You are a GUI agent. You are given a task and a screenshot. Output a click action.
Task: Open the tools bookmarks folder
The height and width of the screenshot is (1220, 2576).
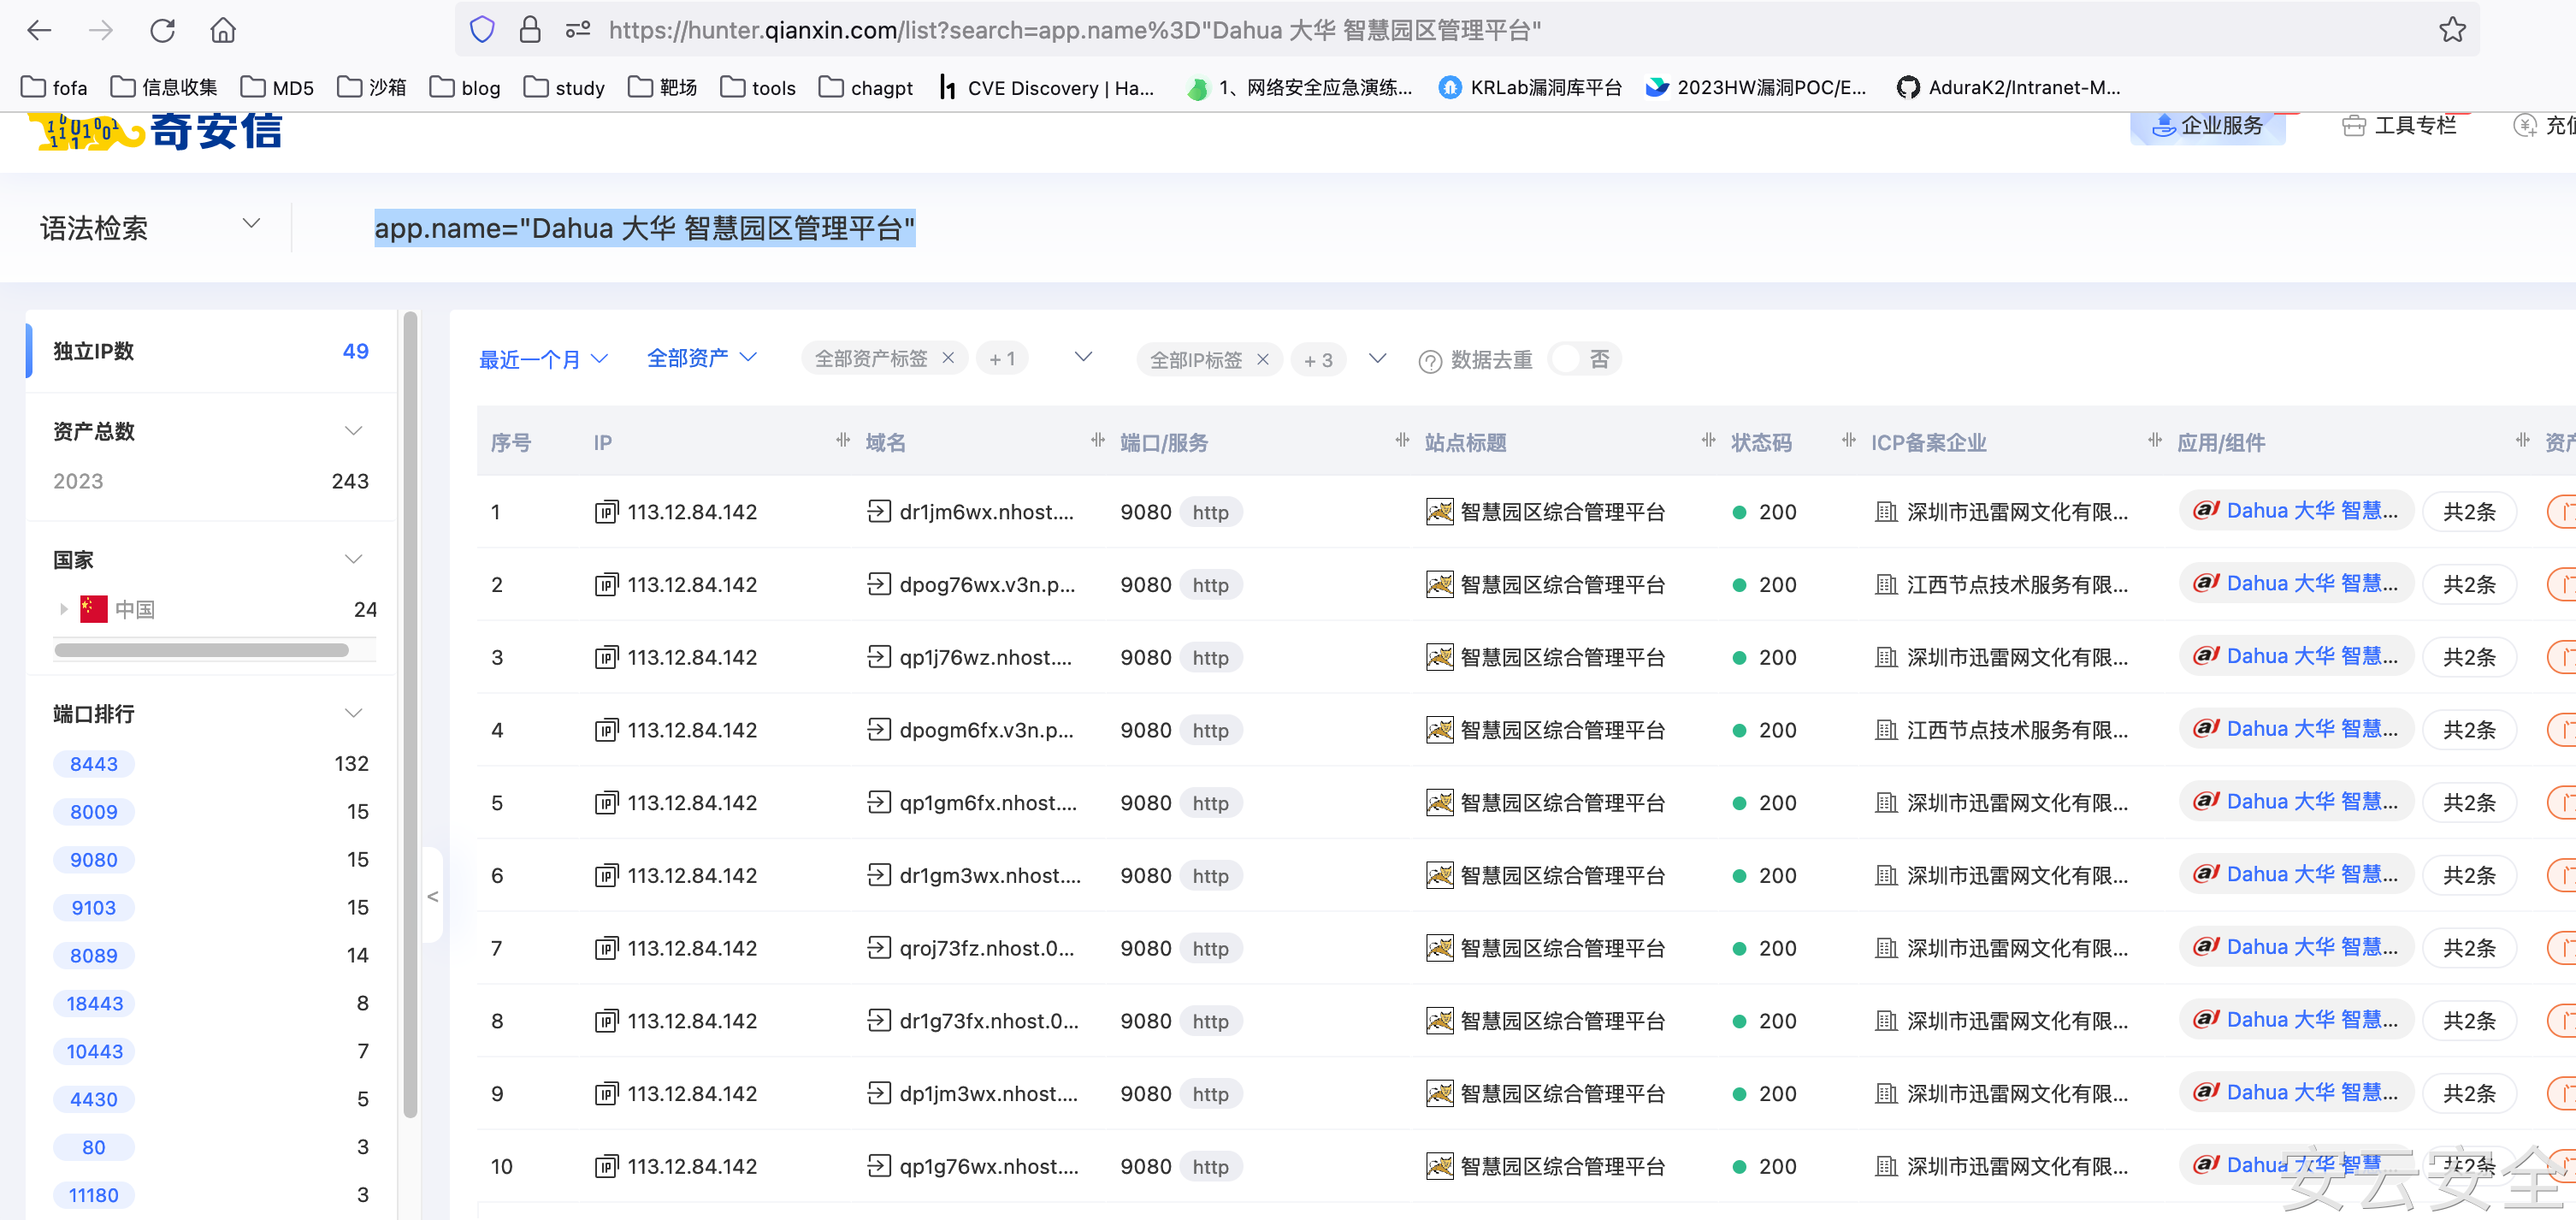click(x=758, y=88)
